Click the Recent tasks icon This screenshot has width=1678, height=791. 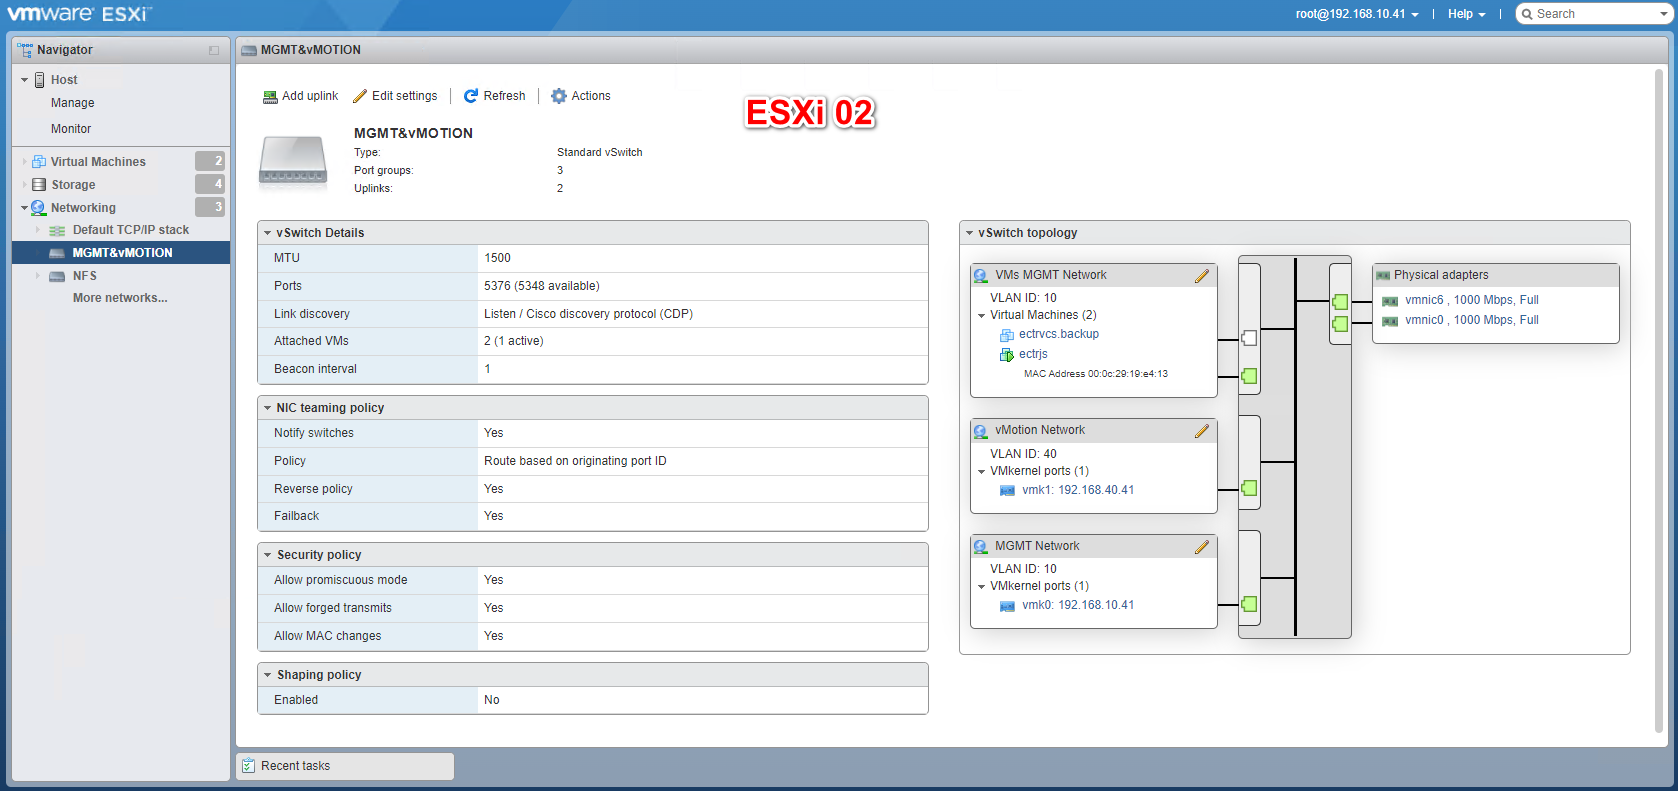click(248, 766)
